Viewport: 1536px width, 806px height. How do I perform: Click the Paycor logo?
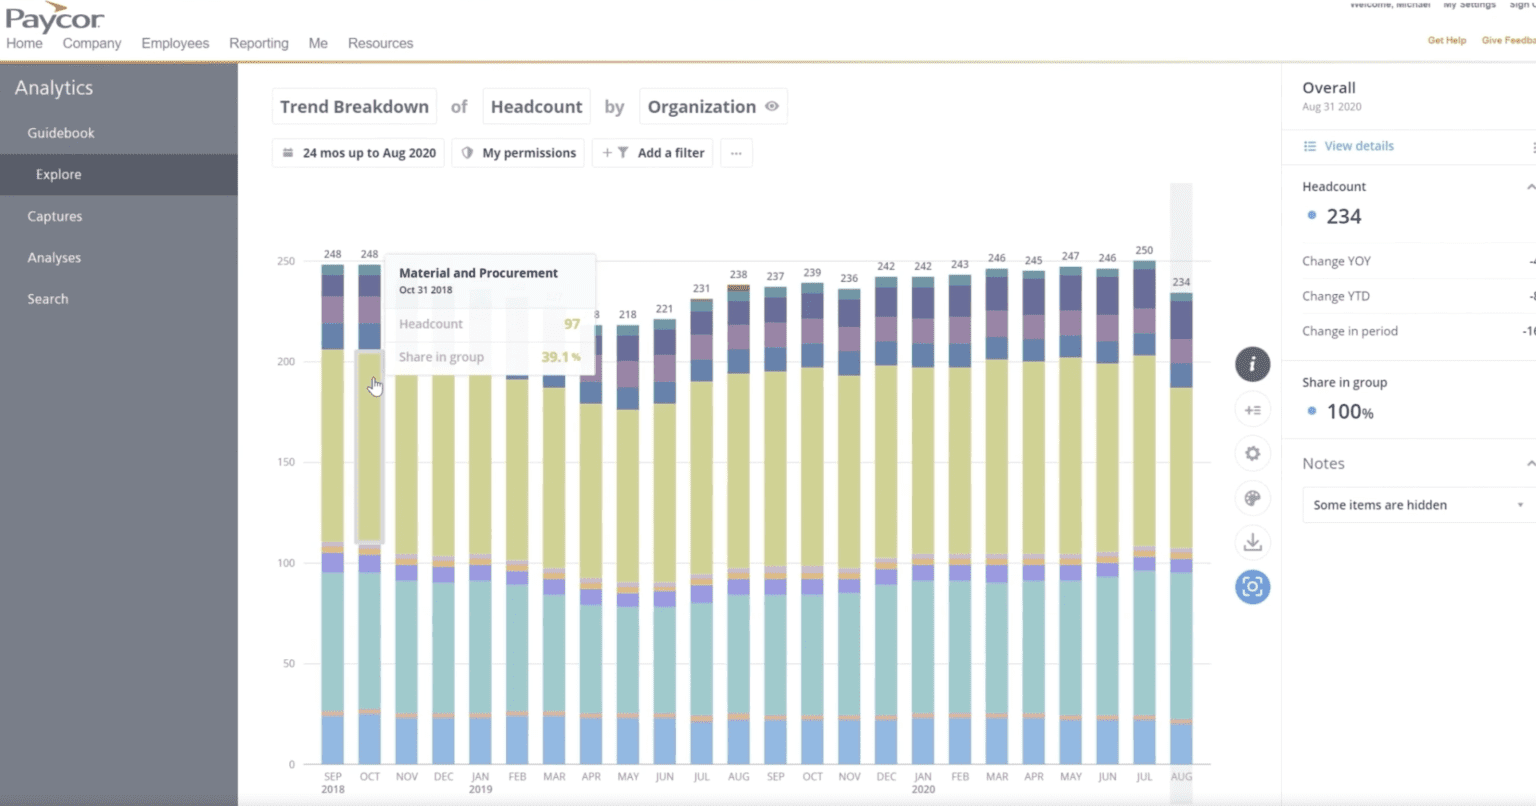tap(54, 18)
